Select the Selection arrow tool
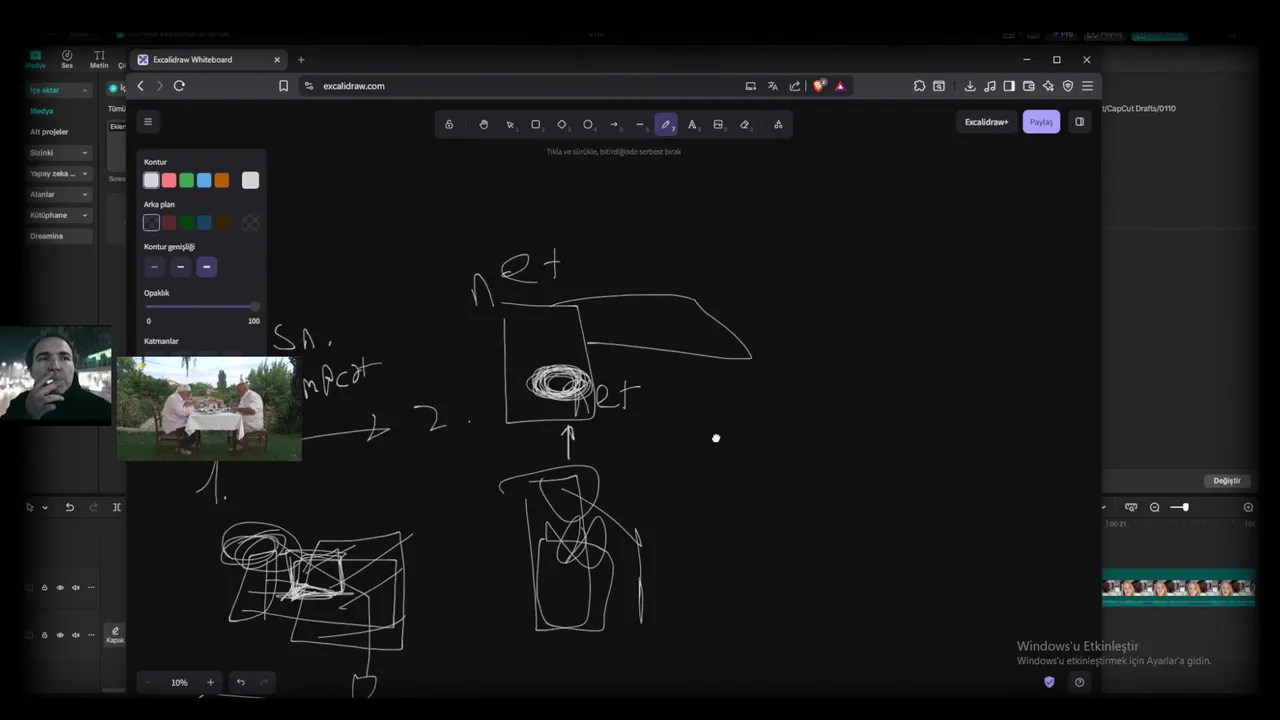Image resolution: width=1280 pixels, height=720 pixels. [510, 125]
